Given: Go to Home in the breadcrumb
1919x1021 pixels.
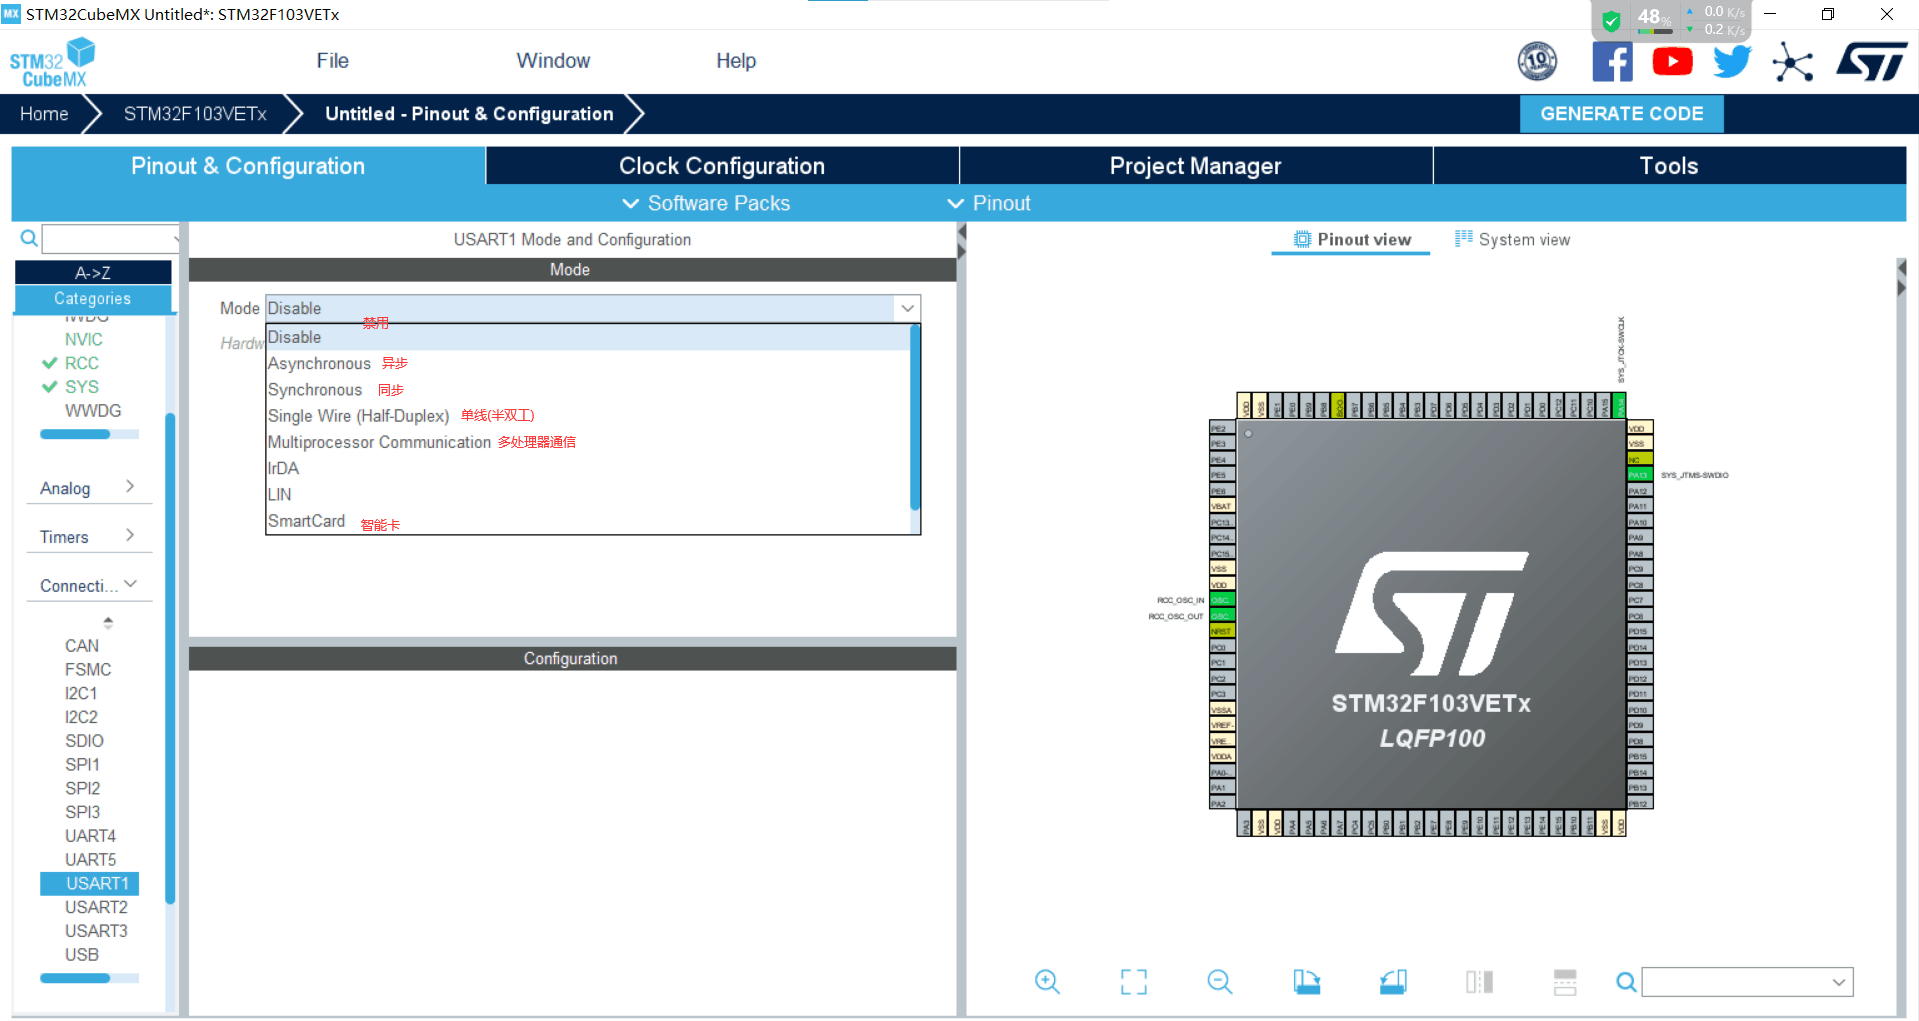Looking at the screenshot, I should (44, 114).
